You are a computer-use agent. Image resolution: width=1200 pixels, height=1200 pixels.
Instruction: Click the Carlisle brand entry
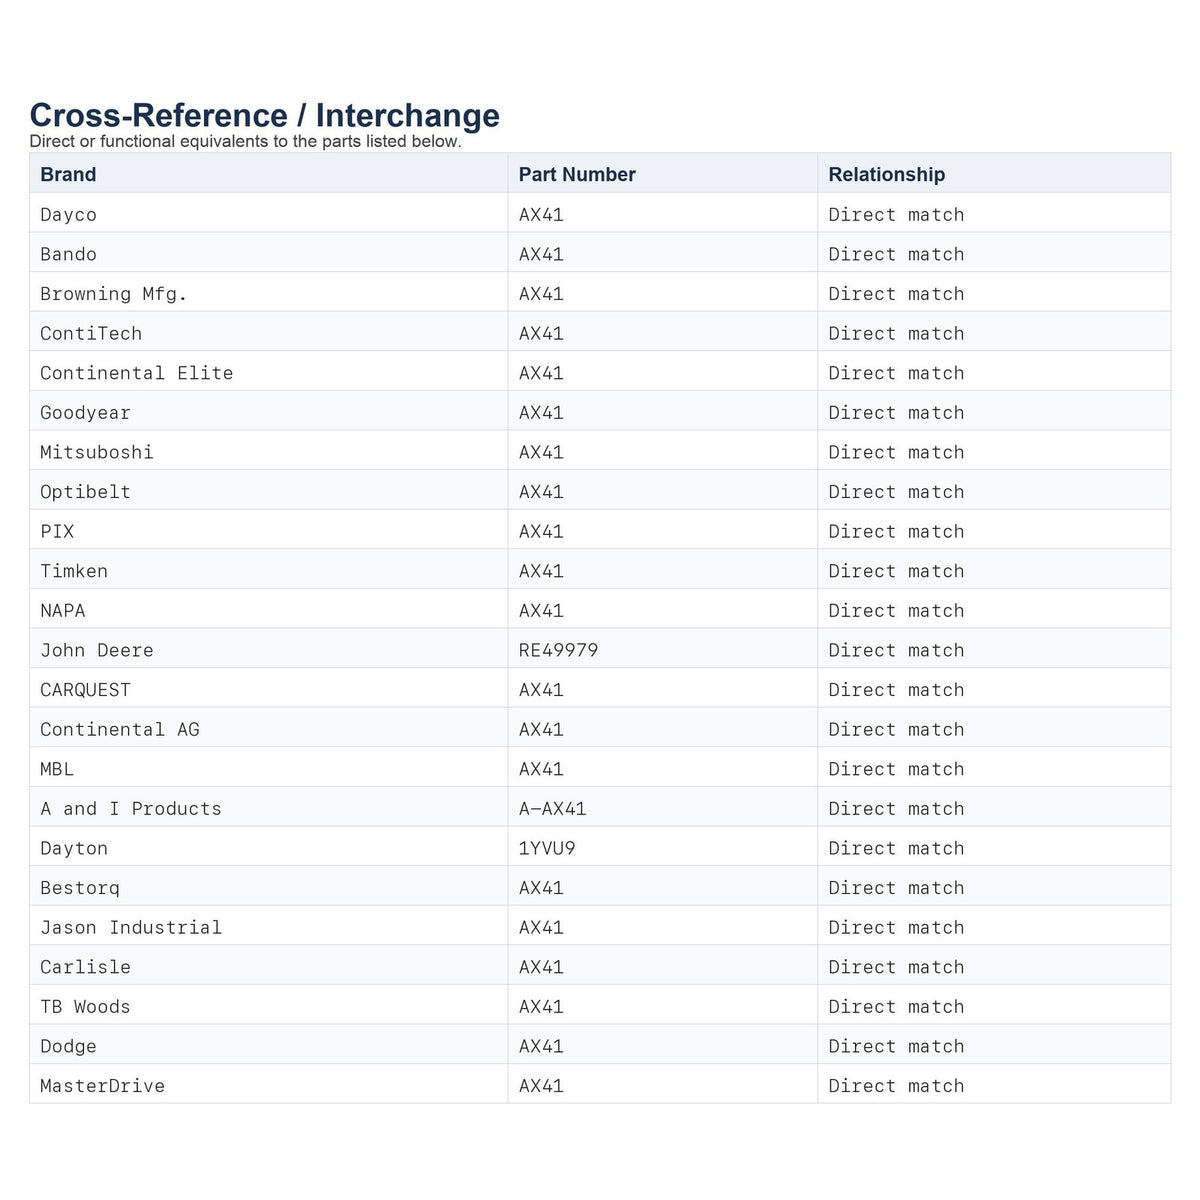click(85, 967)
